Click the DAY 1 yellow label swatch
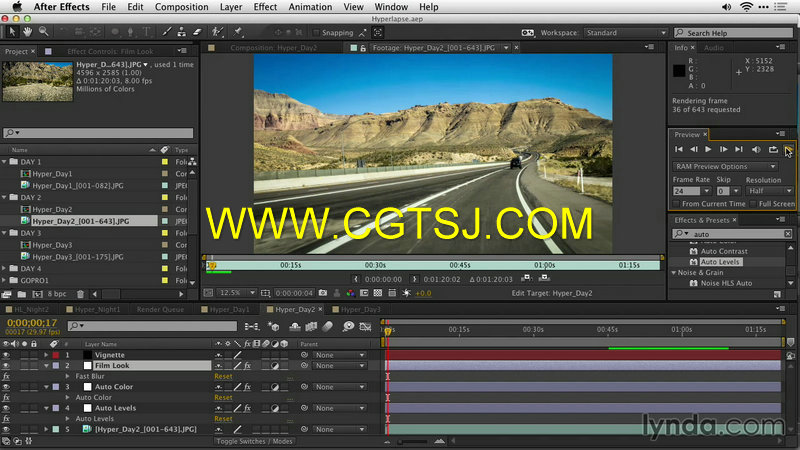The image size is (800, 450). pyautogui.click(x=165, y=162)
